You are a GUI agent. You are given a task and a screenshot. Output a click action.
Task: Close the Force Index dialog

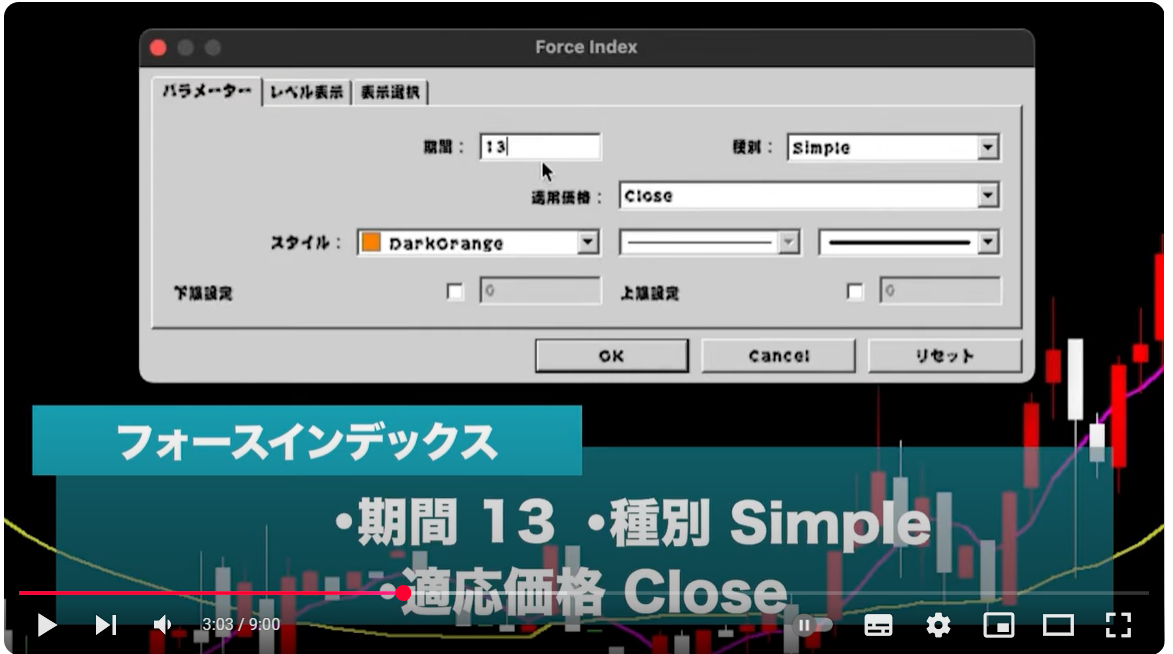pos(158,48)
